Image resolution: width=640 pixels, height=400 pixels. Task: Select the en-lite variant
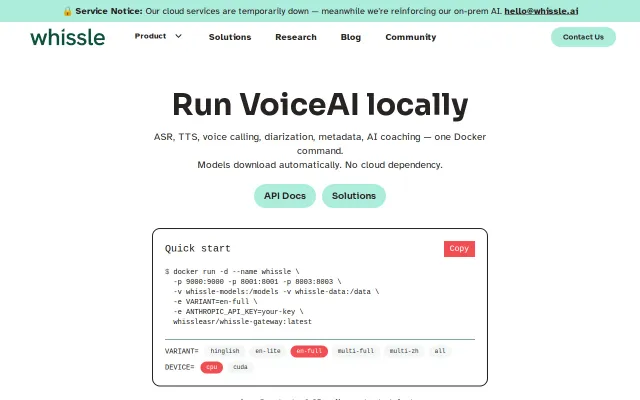coord(268,351)
